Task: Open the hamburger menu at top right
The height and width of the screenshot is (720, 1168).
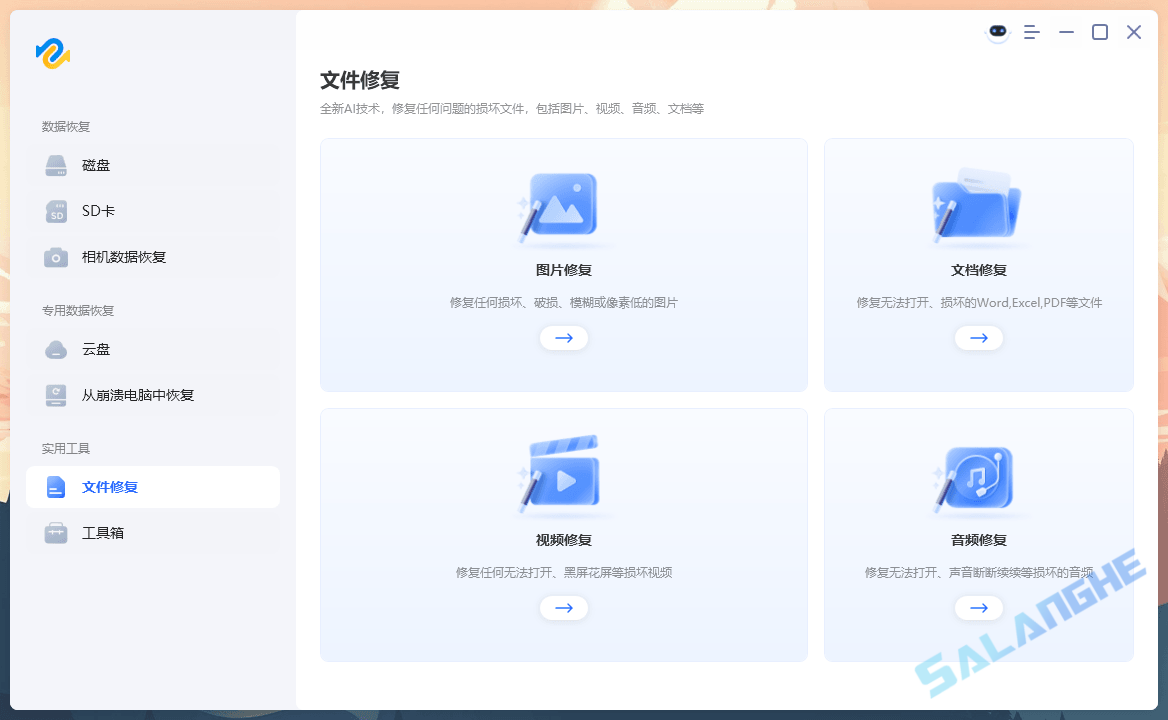Action: (x=1032, y=32)
